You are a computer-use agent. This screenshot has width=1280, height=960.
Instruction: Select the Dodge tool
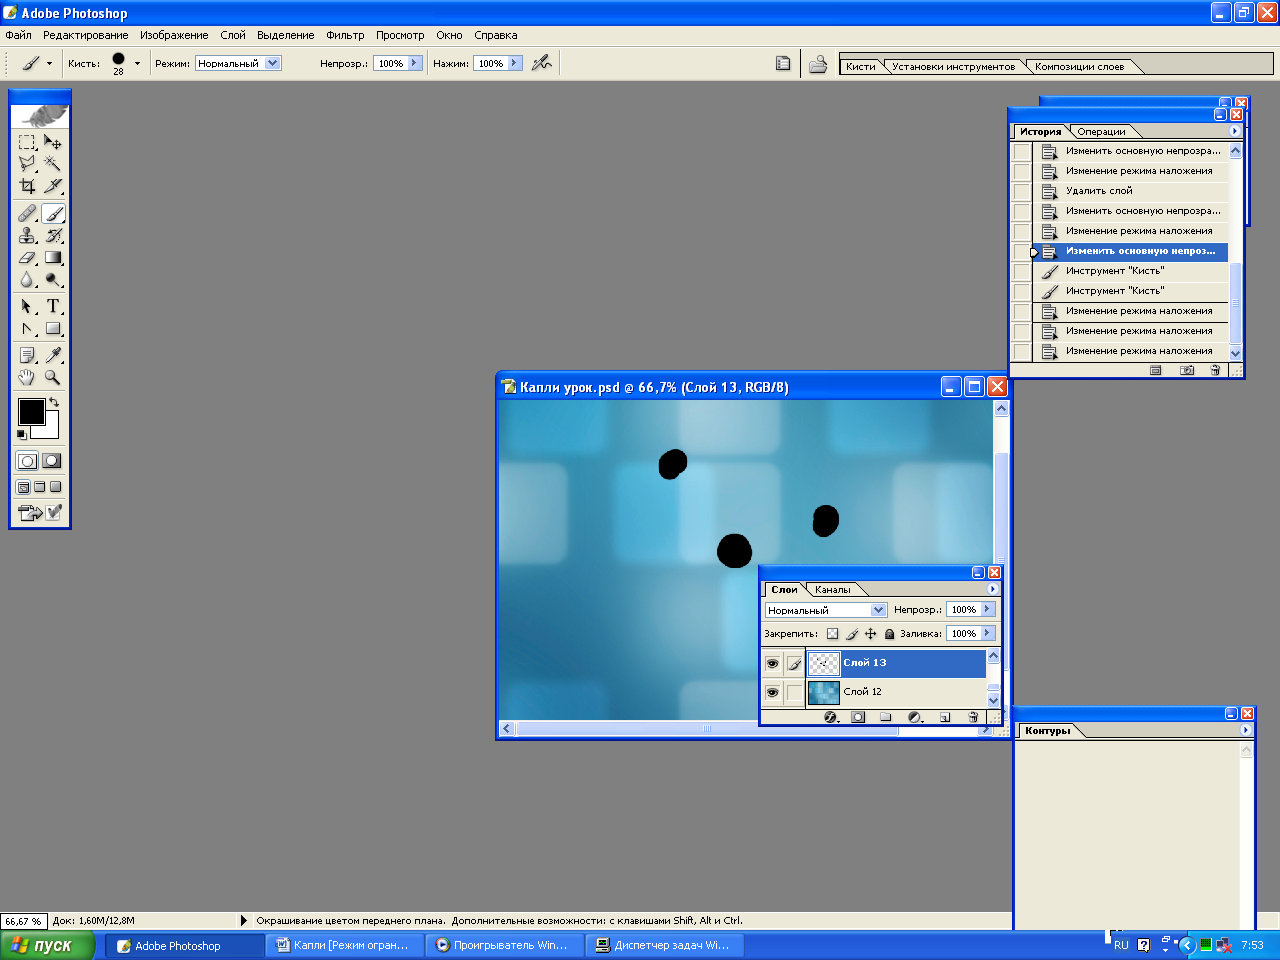53,280
